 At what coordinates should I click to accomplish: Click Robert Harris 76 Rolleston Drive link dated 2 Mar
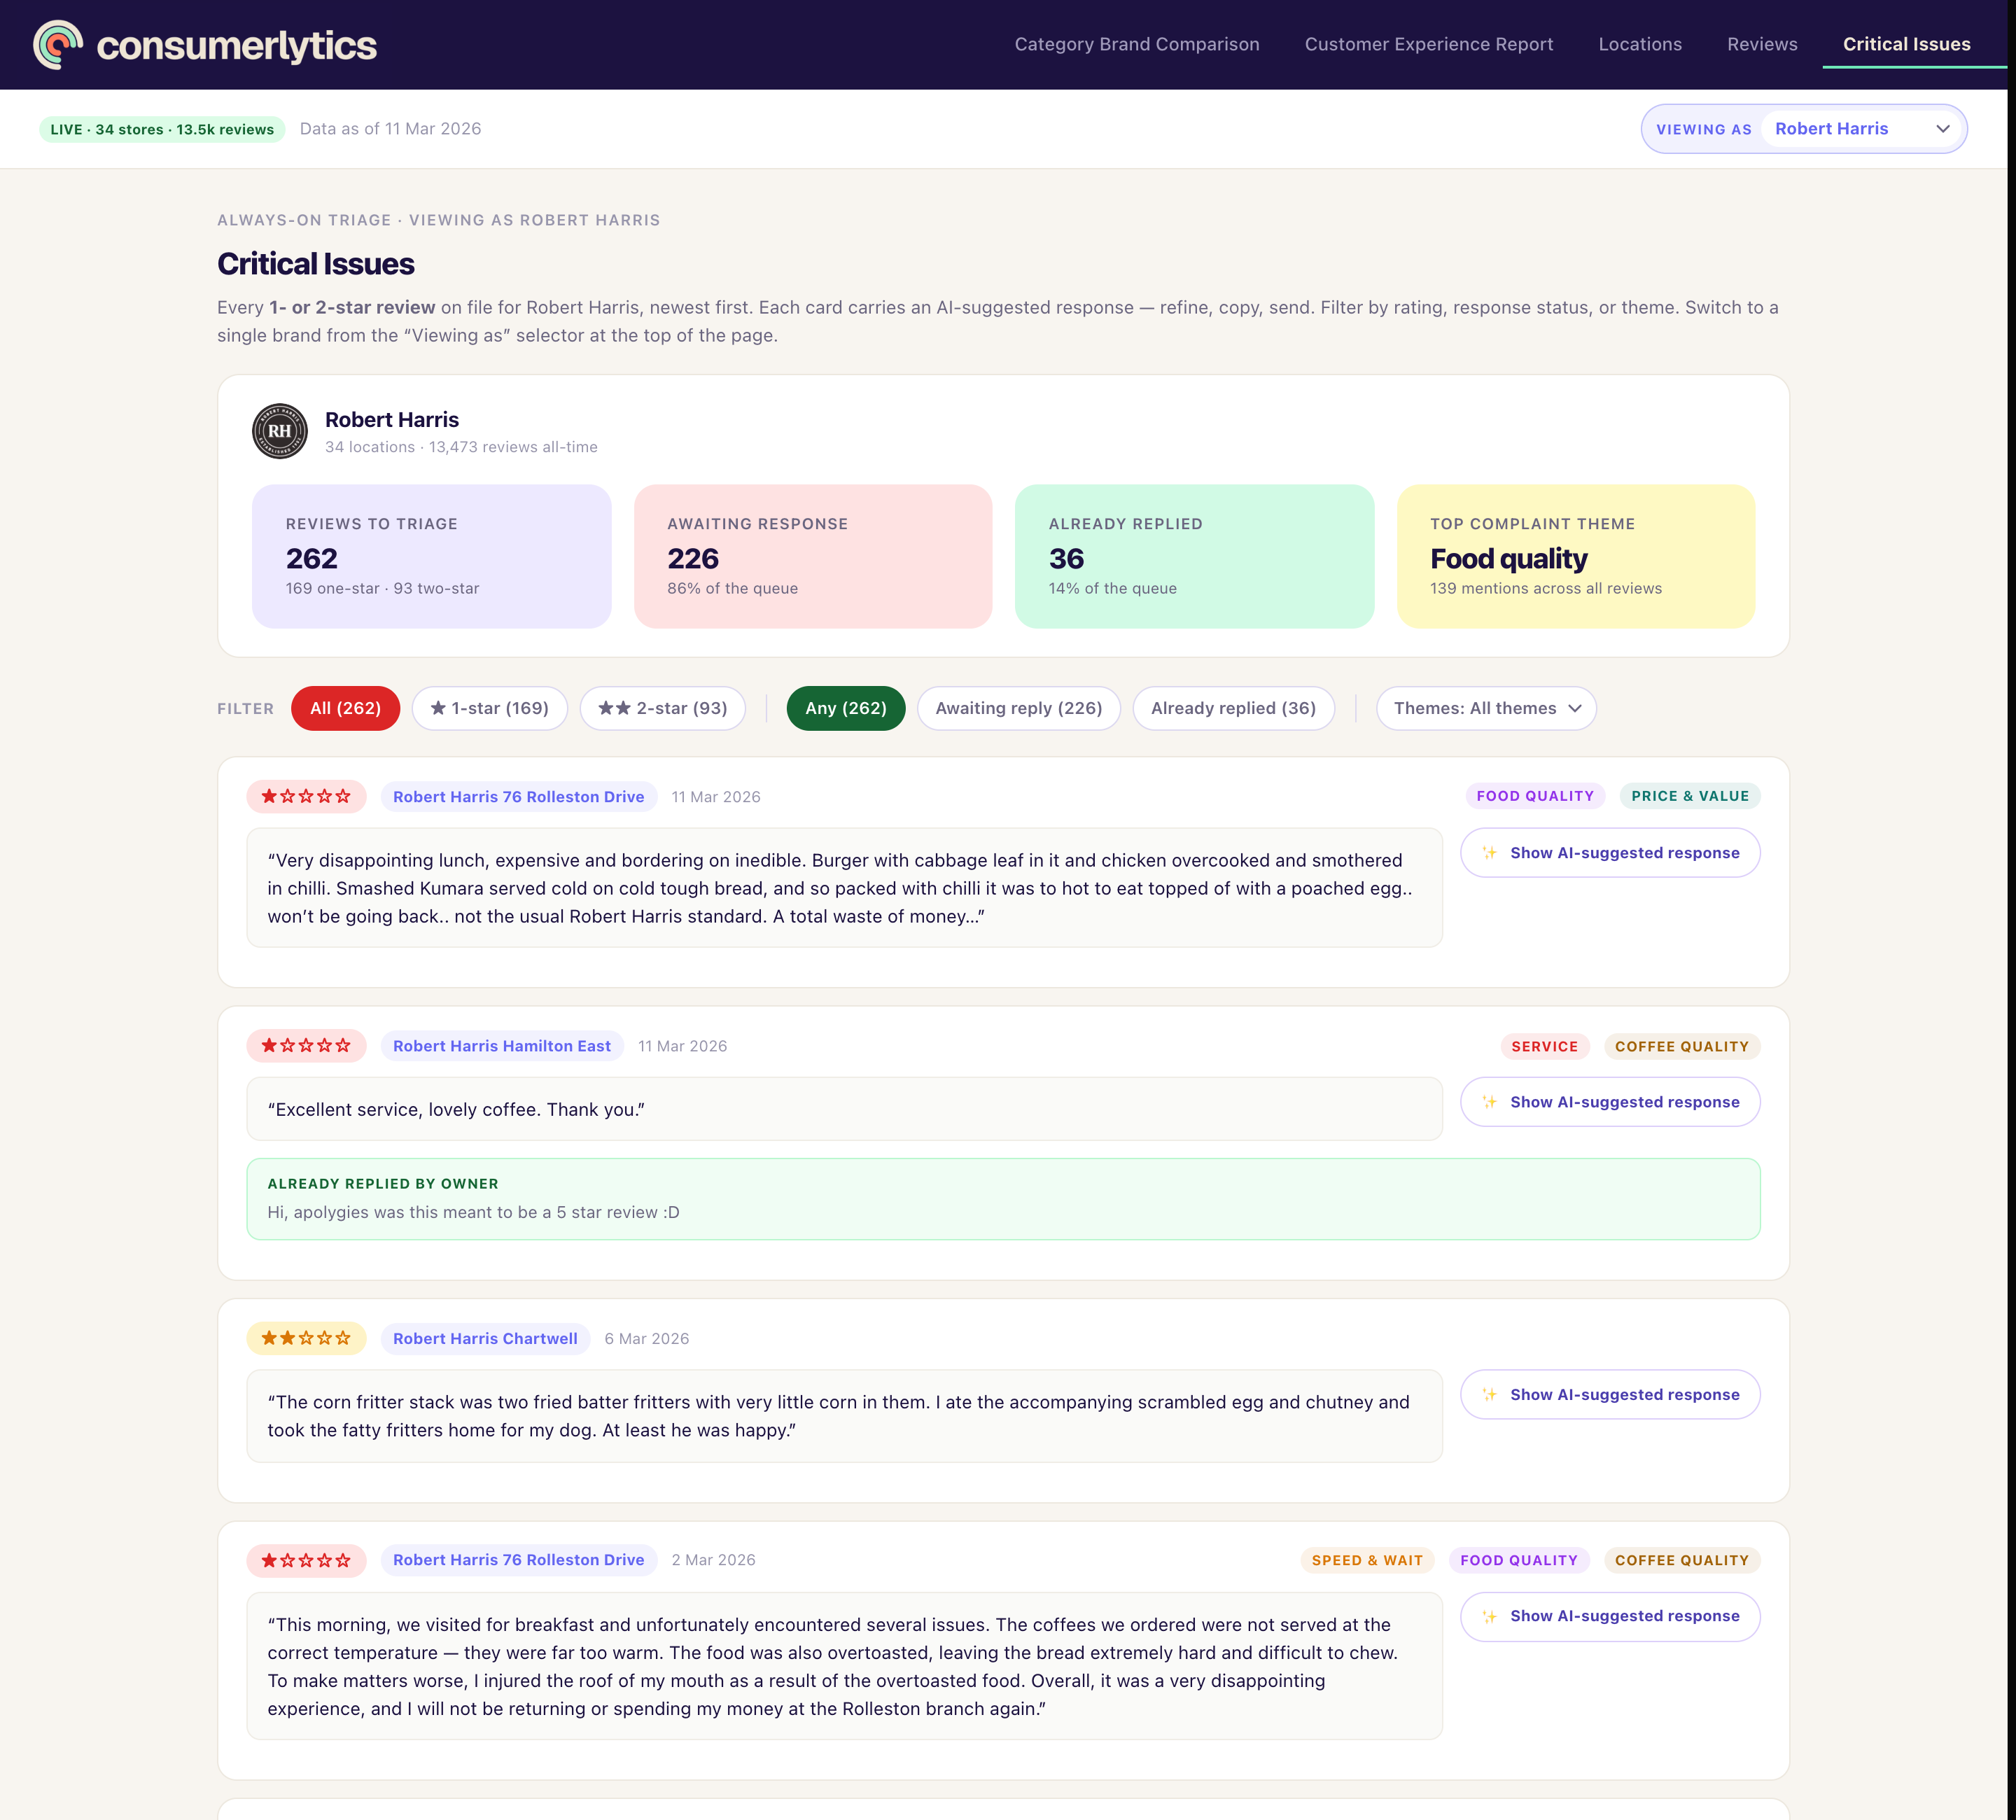pos(518,1560)
